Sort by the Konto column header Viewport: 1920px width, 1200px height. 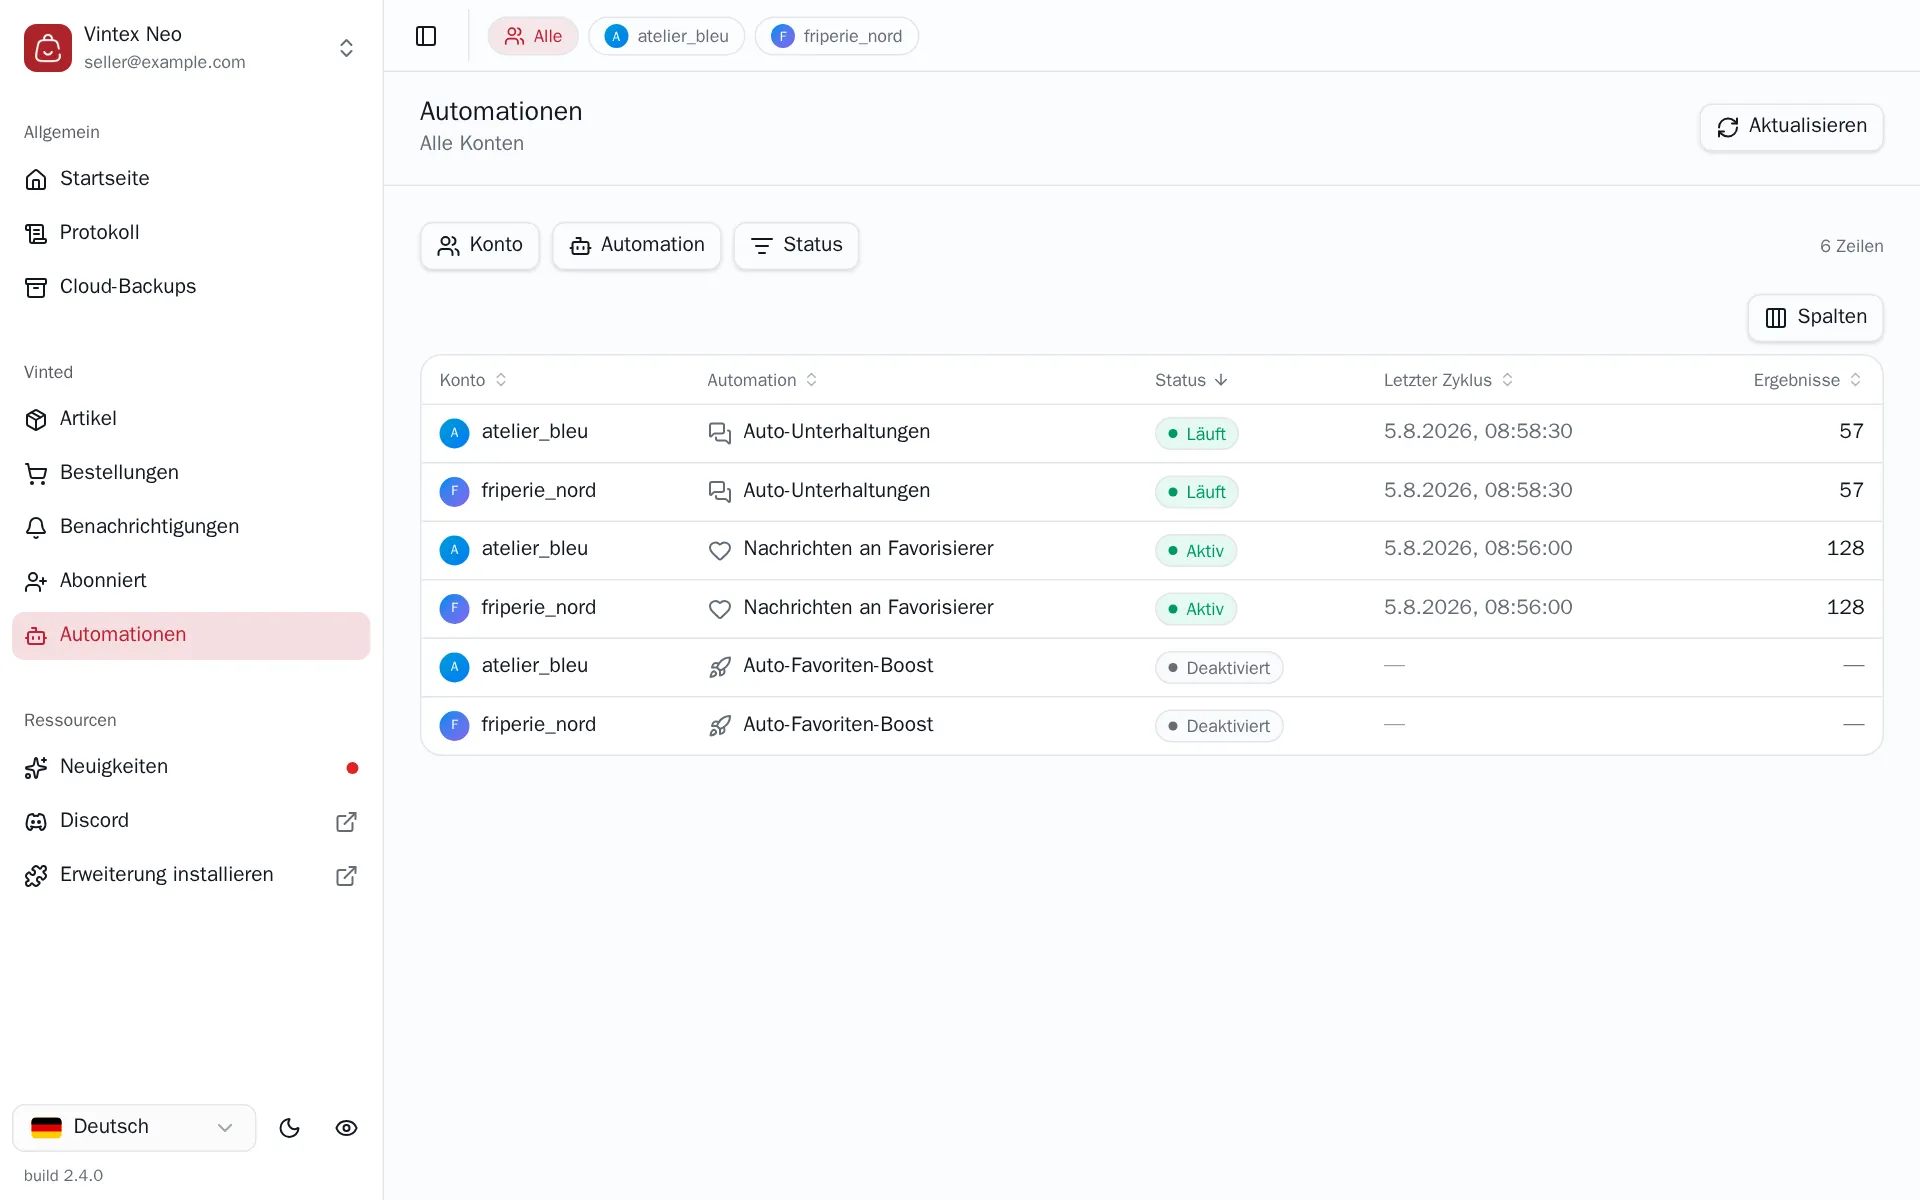[473, 380]
